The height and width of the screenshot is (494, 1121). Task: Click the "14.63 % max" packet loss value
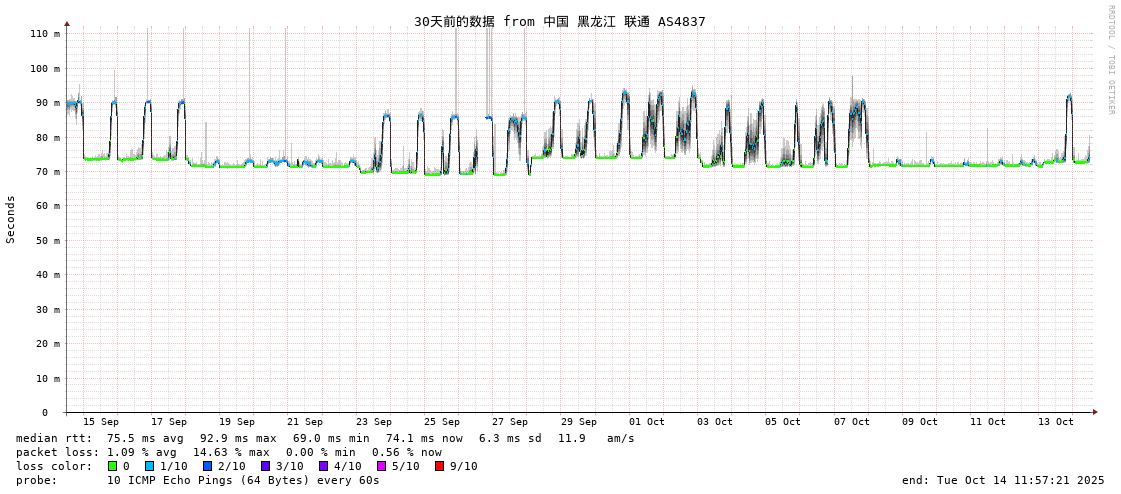point(231,453)
